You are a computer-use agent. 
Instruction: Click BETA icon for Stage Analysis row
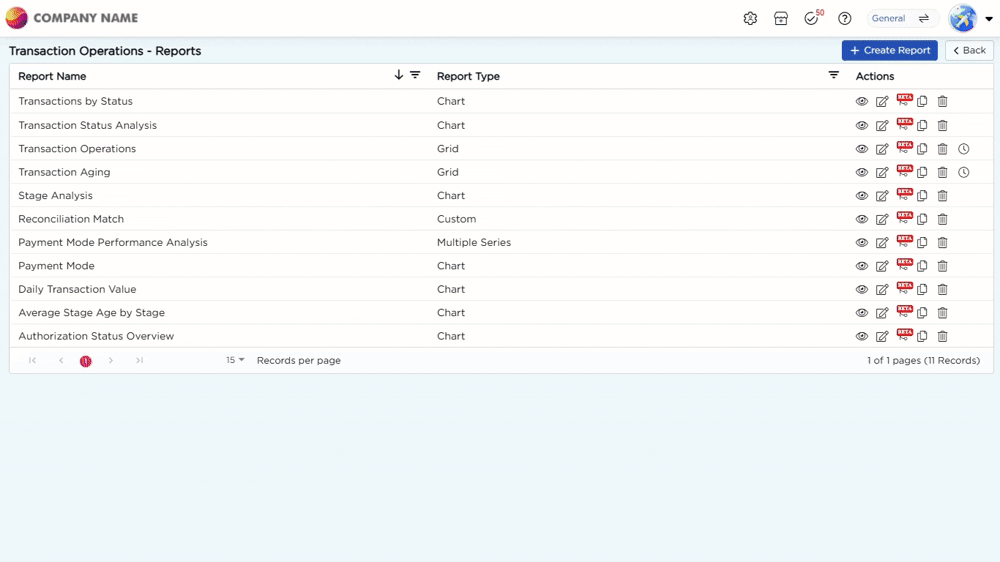click(904, 194)
